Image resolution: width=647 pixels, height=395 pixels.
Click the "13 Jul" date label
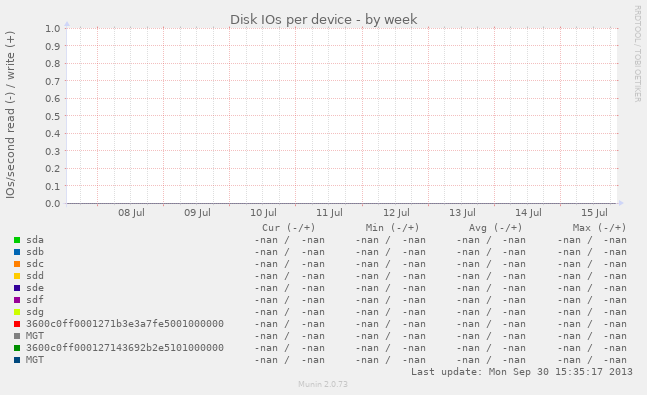[x=462, y=213]
